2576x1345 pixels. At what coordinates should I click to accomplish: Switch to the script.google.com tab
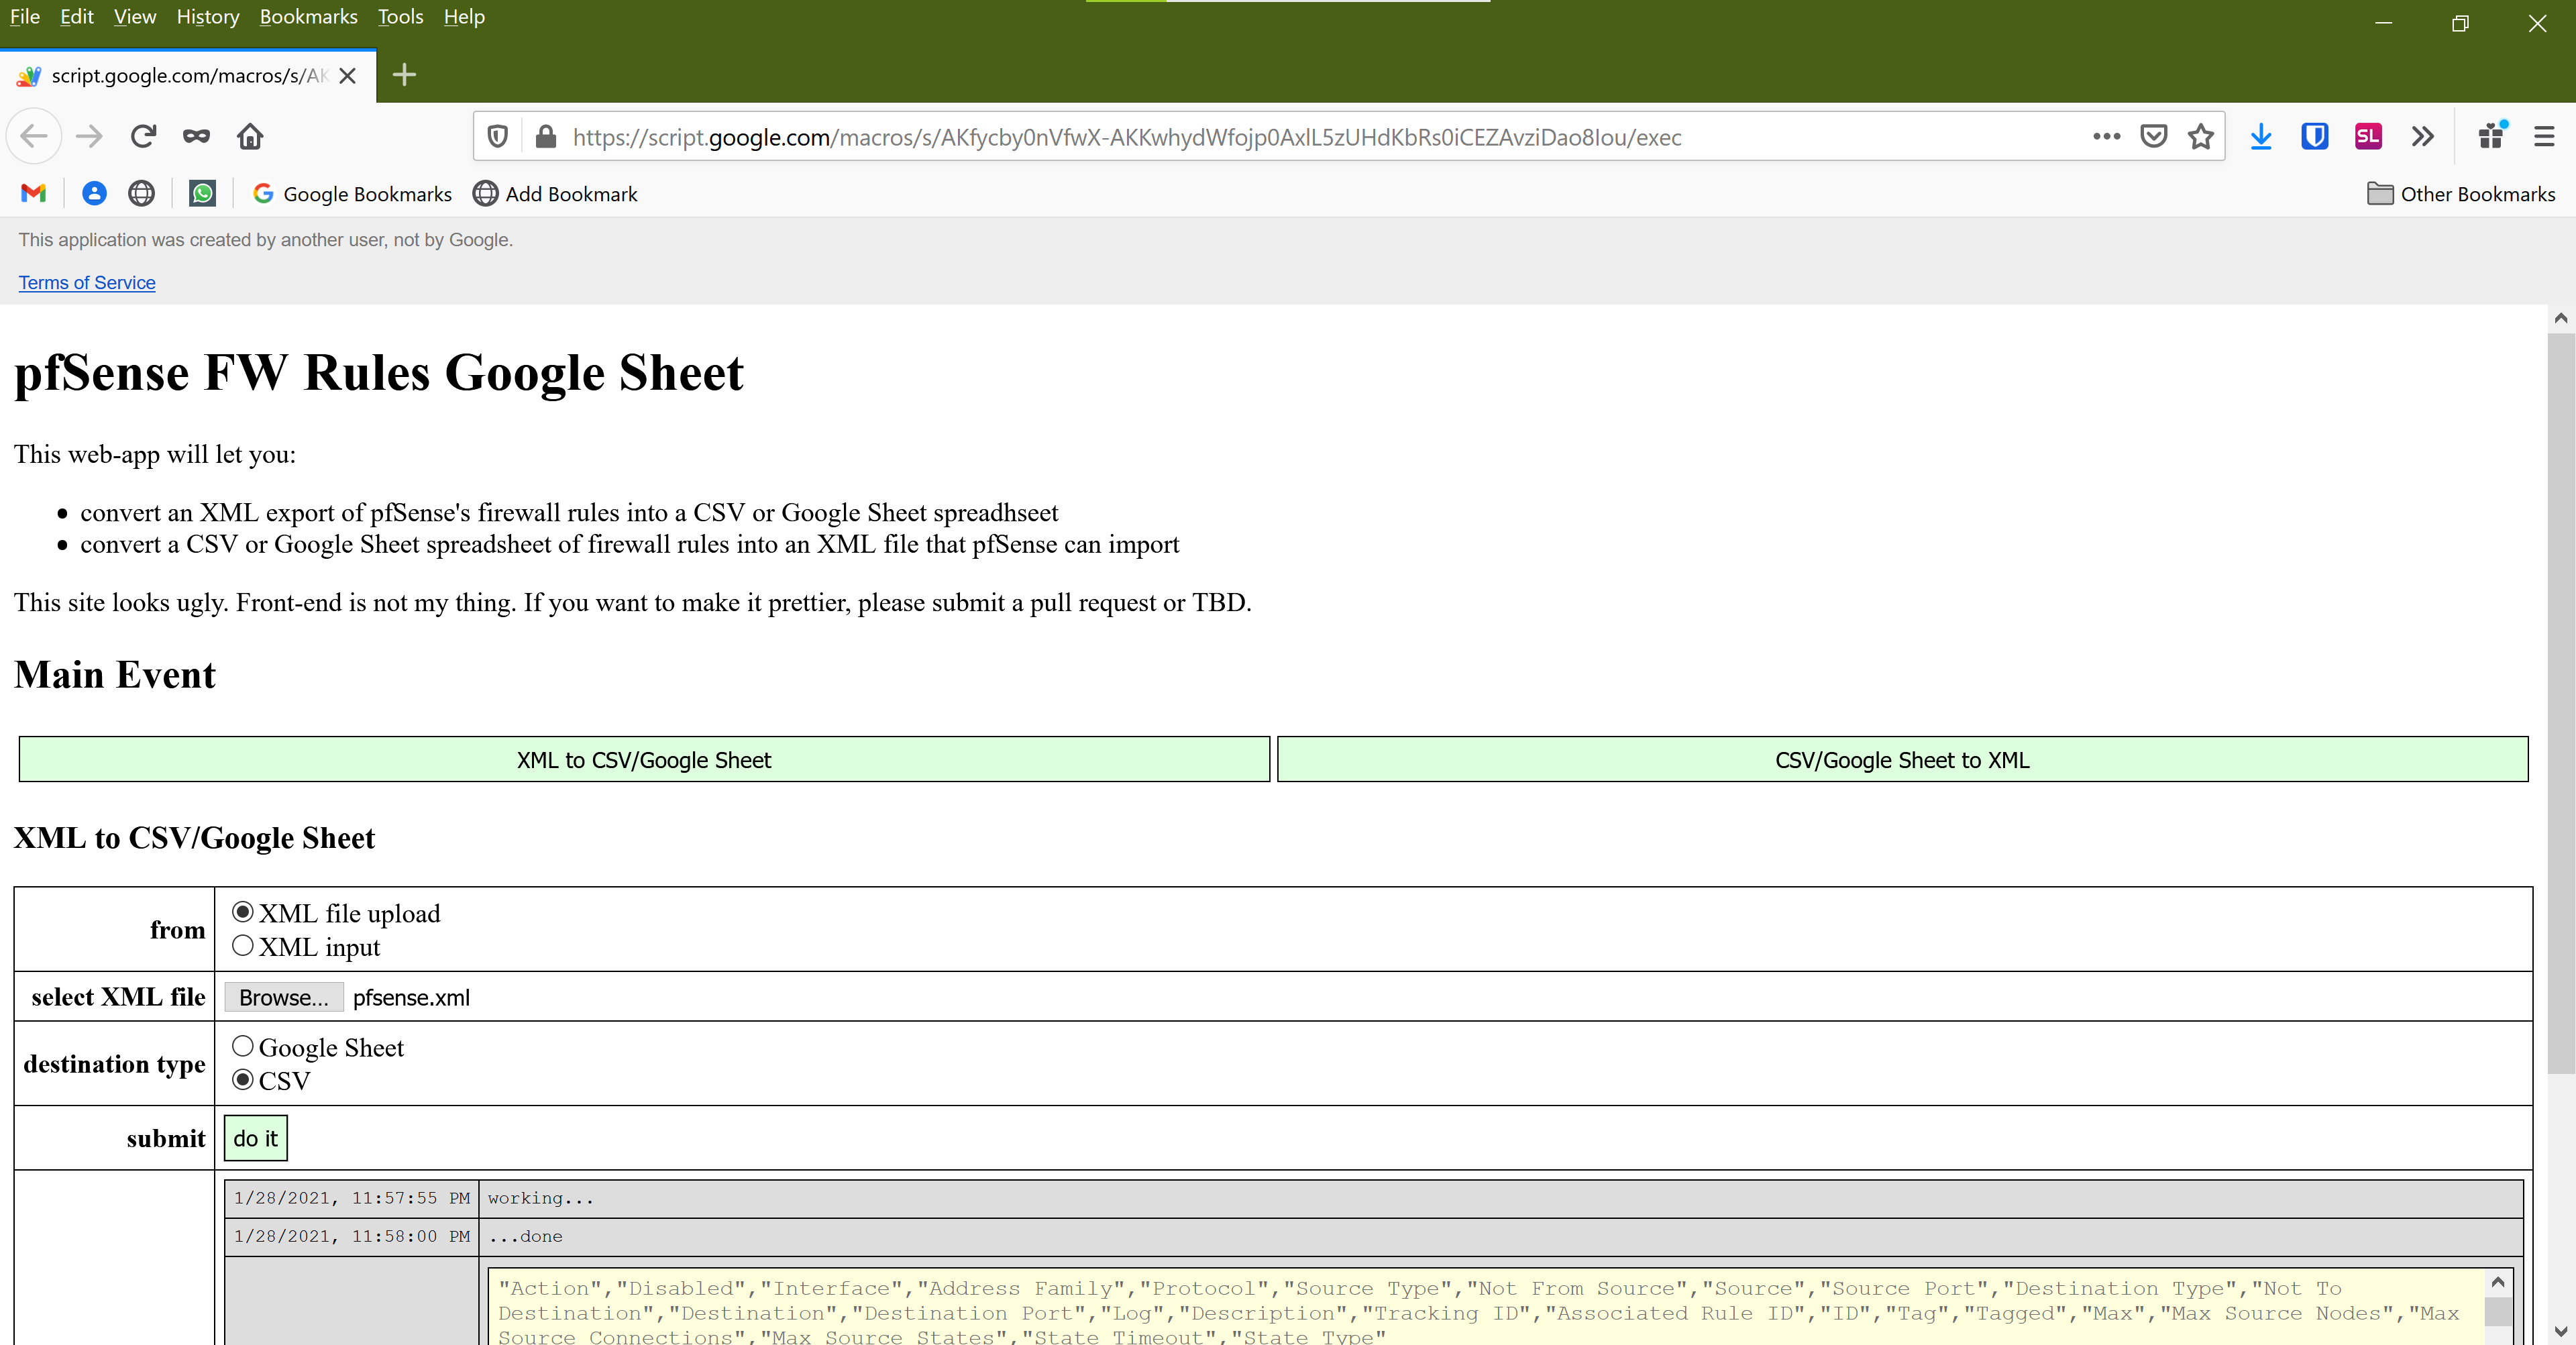tap(188, 76)
